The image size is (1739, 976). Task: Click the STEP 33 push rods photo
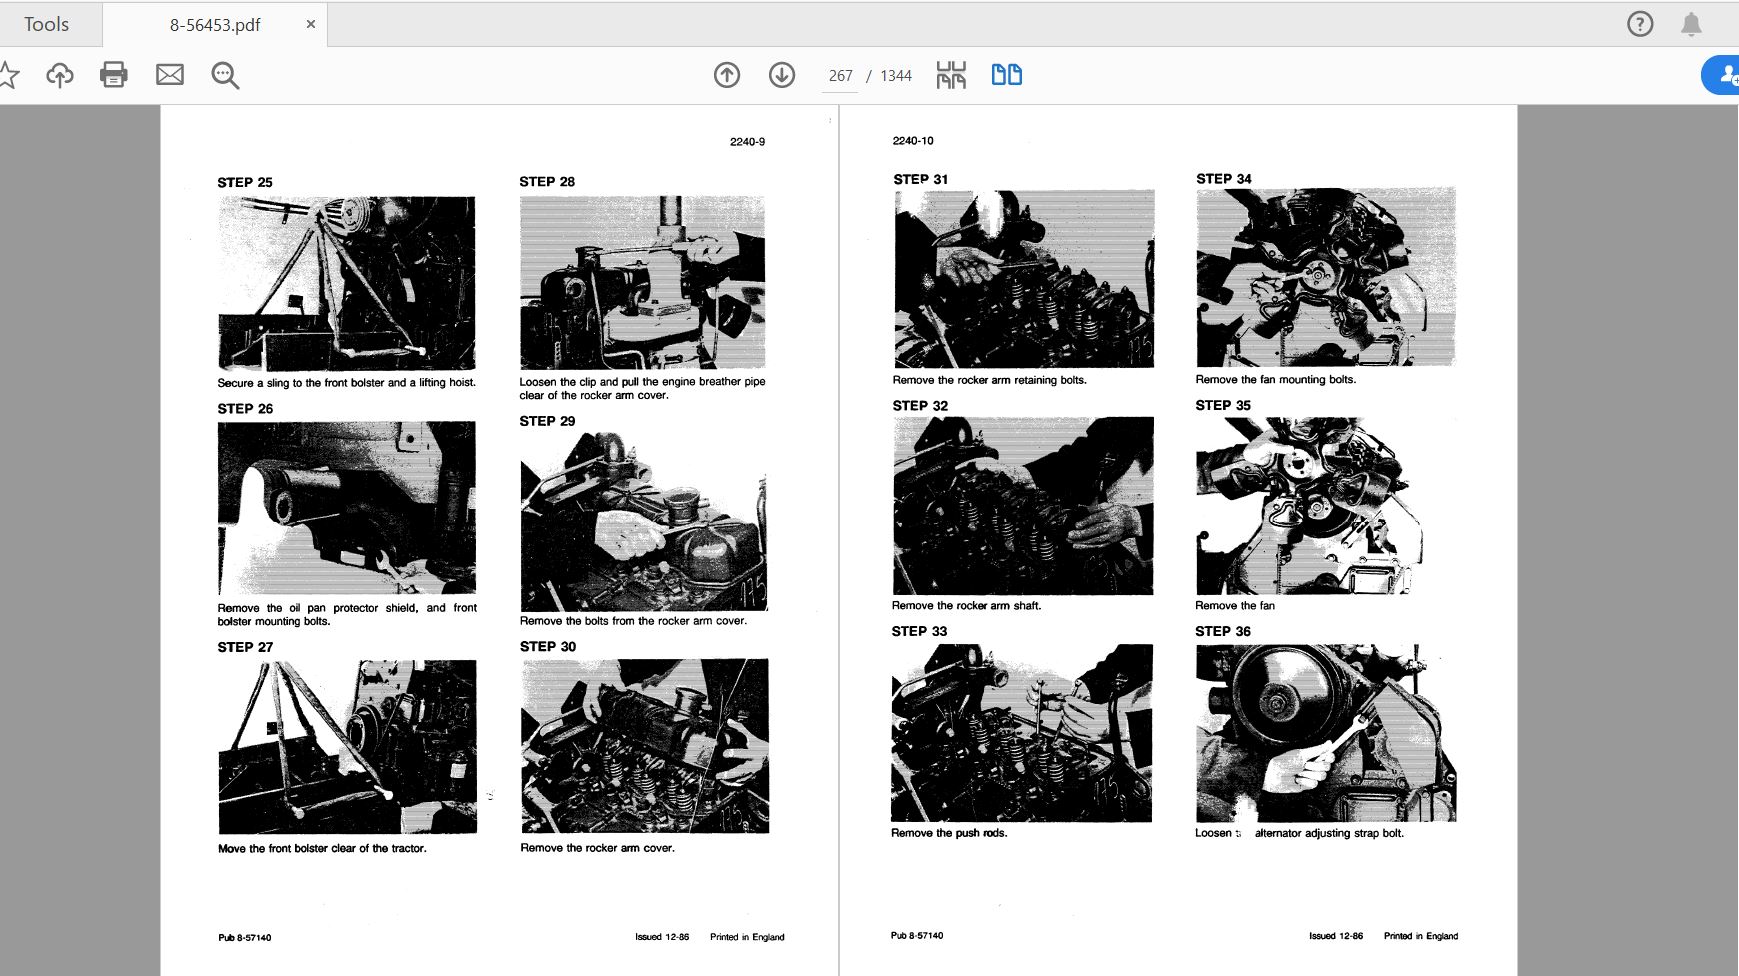1022,733
